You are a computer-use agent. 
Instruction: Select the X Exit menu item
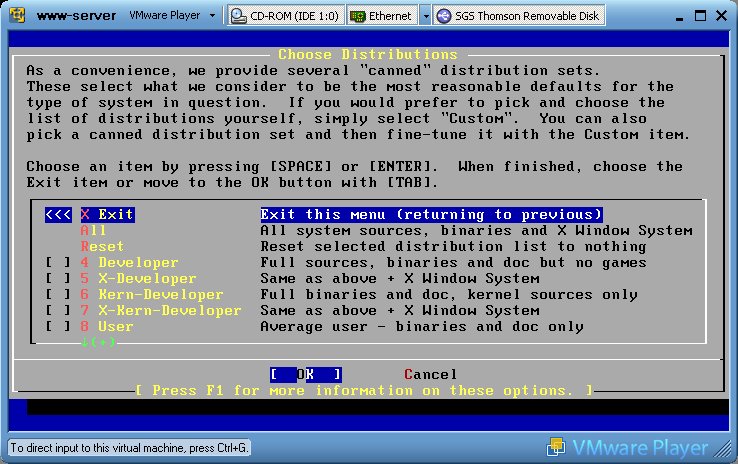[x=107, y=215]
